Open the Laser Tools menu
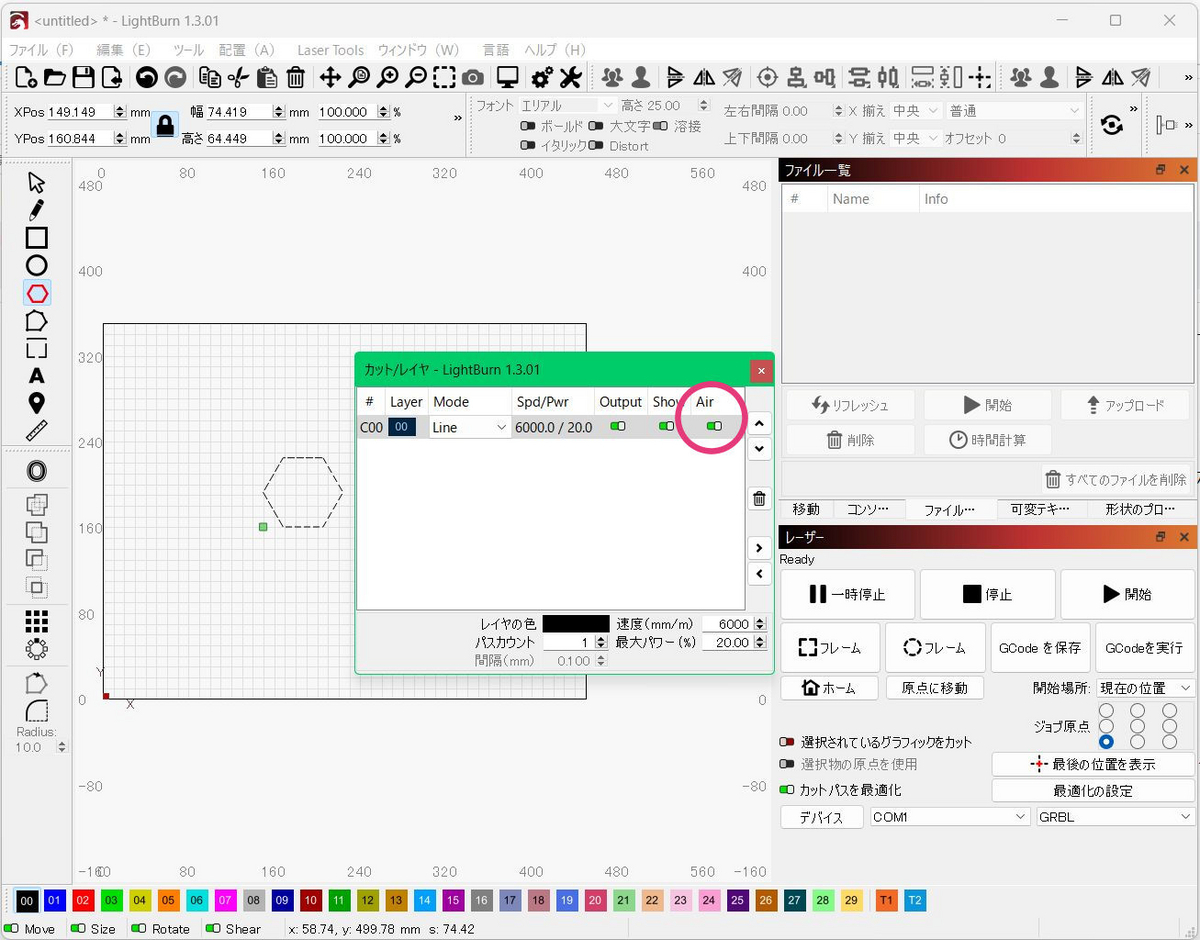 (330, 50)
